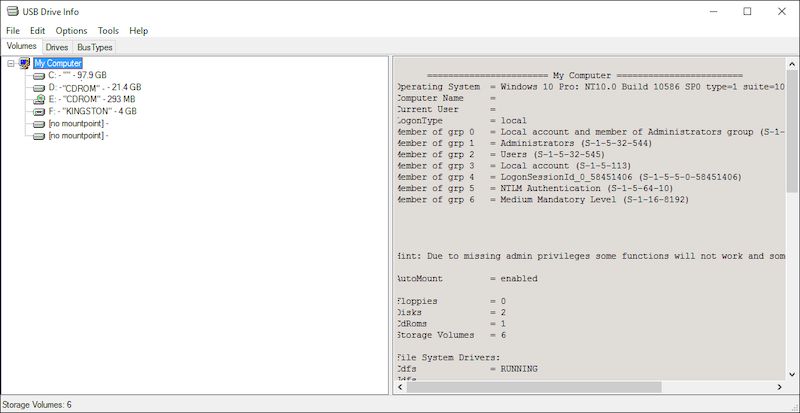Image resolution: width=800 pixels, height=413 pixels.
Task: Click horizontal scrollbar right arrow
Action: (x=780, y=387)
